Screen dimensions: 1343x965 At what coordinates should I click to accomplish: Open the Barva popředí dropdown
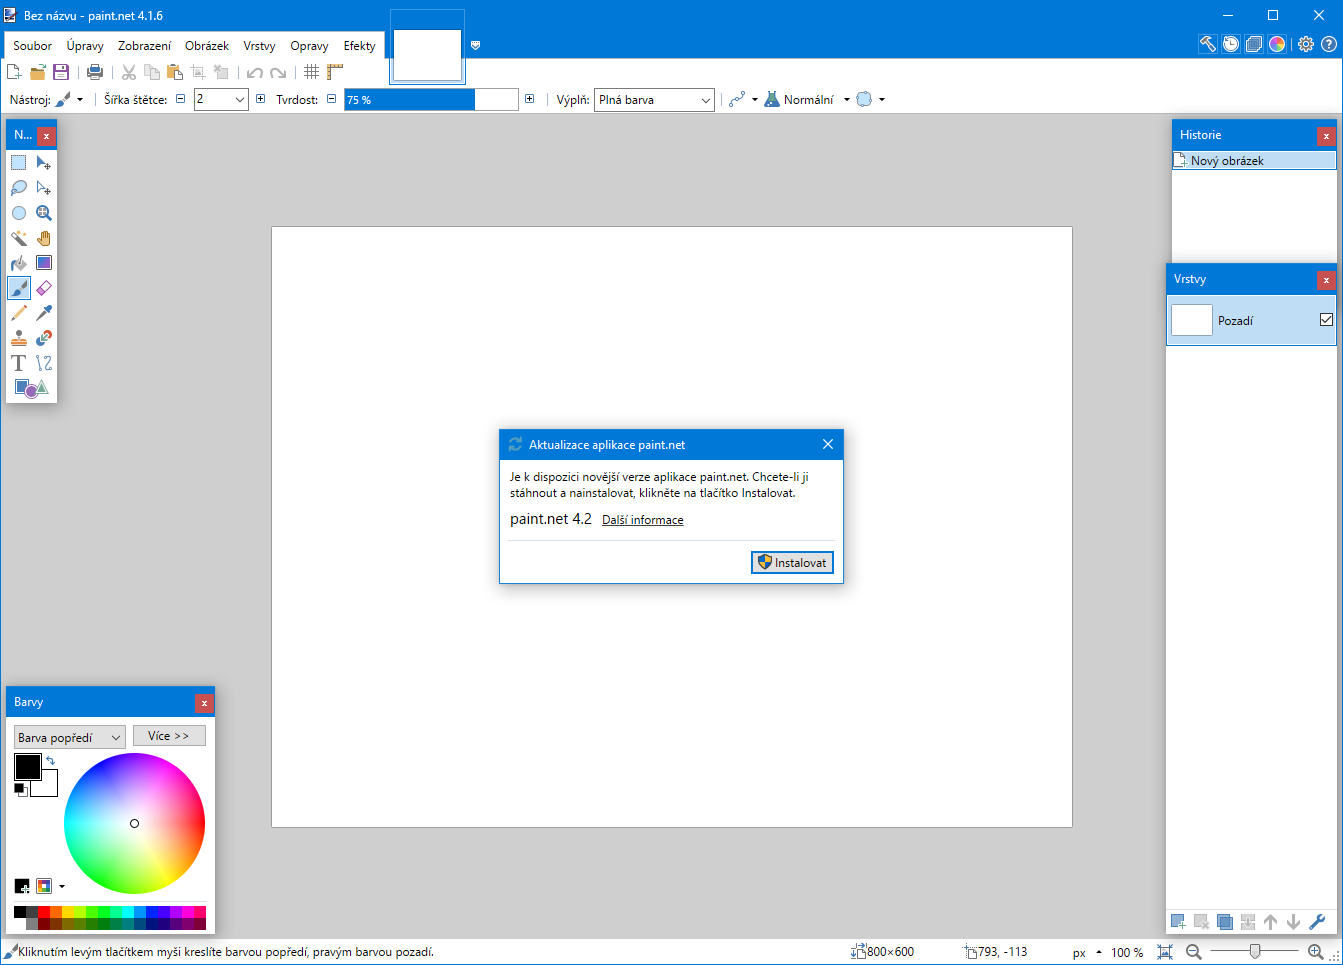coord(70,737)
